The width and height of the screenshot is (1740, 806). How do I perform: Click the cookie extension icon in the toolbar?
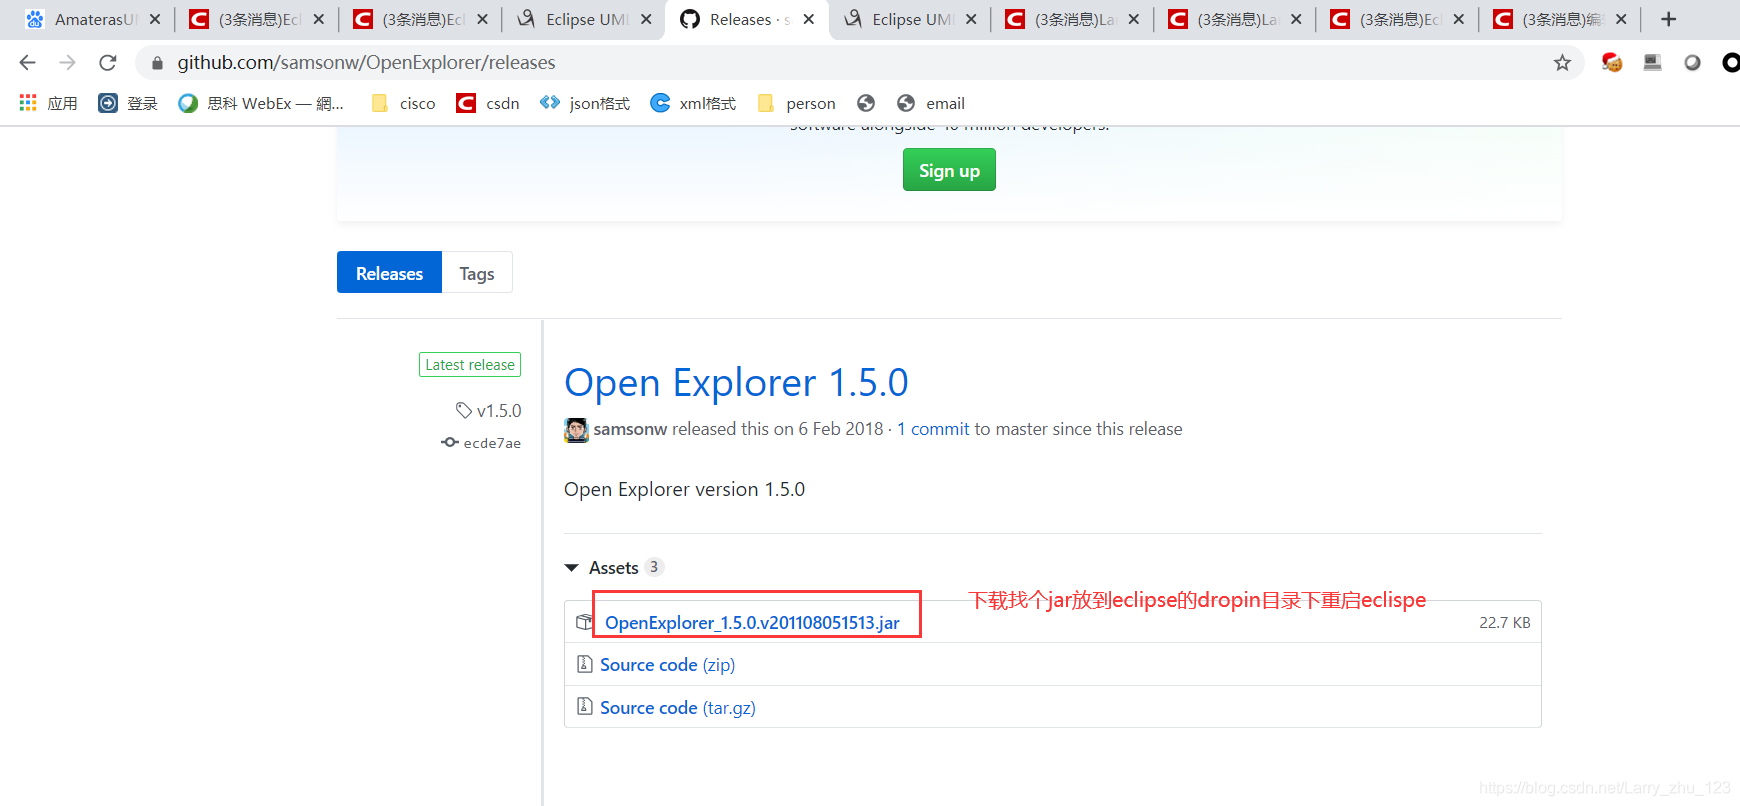(1612, 63)
